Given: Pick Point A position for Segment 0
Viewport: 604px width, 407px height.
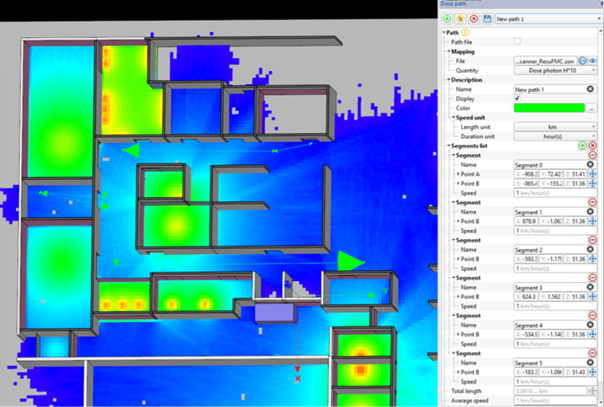Looking at the screenshot, I should (x=592, y=174).
